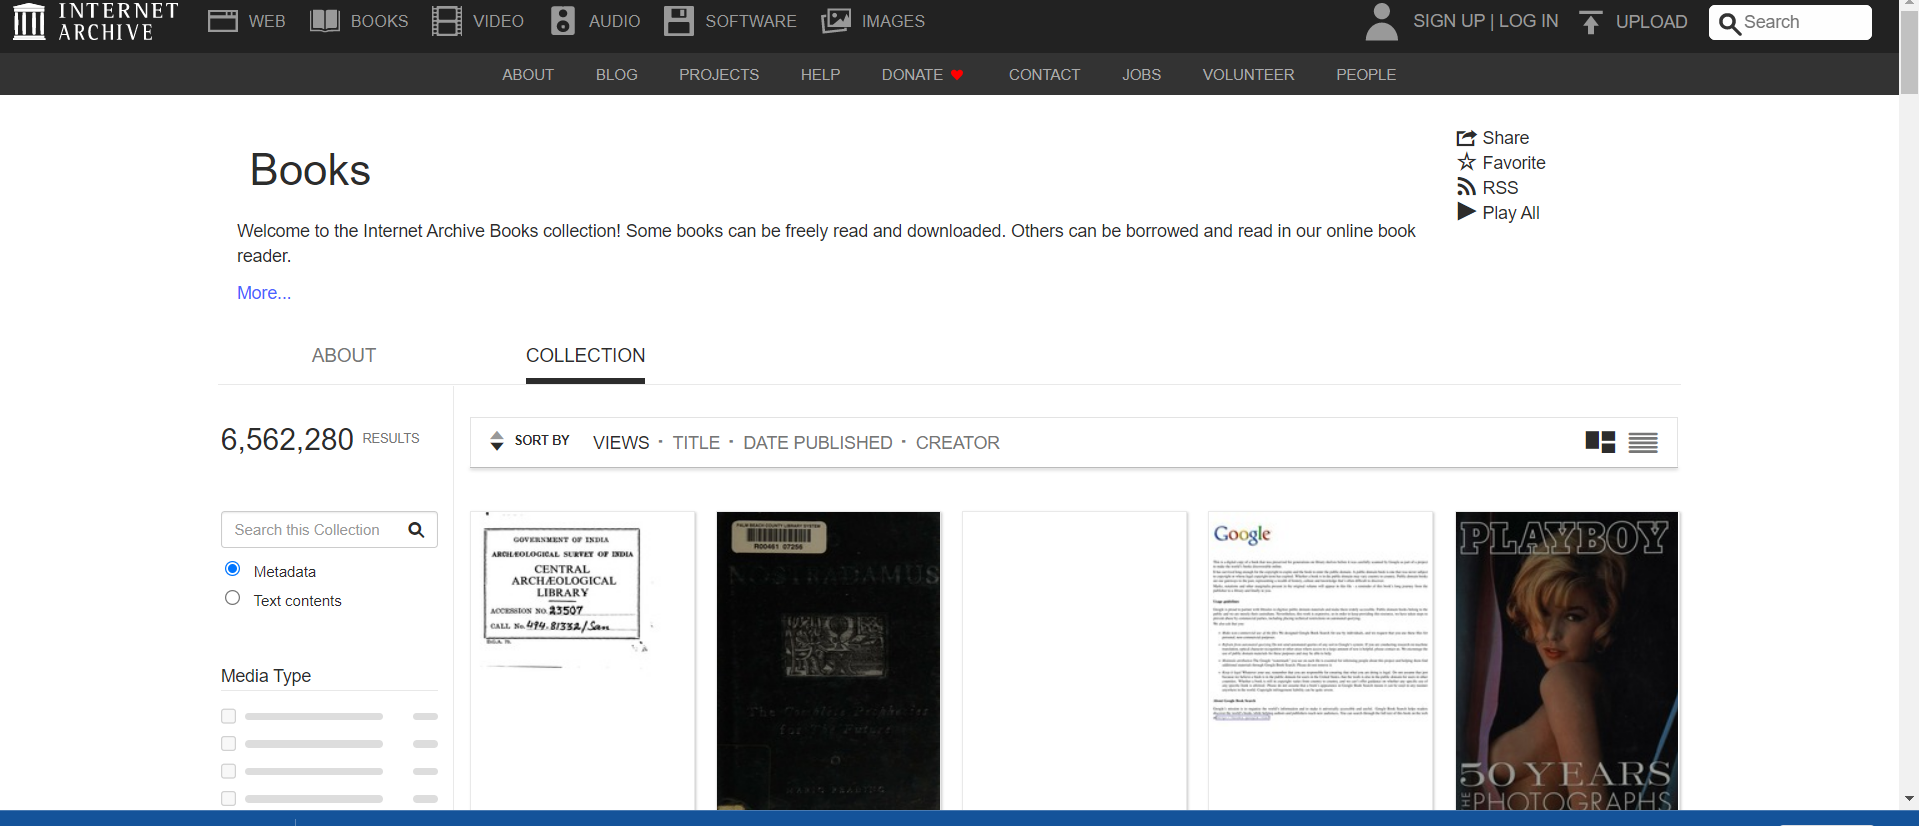This screenshot has height=826, width=1919.
Task: Click the Share arrow icon
Action: point(1466,138)
